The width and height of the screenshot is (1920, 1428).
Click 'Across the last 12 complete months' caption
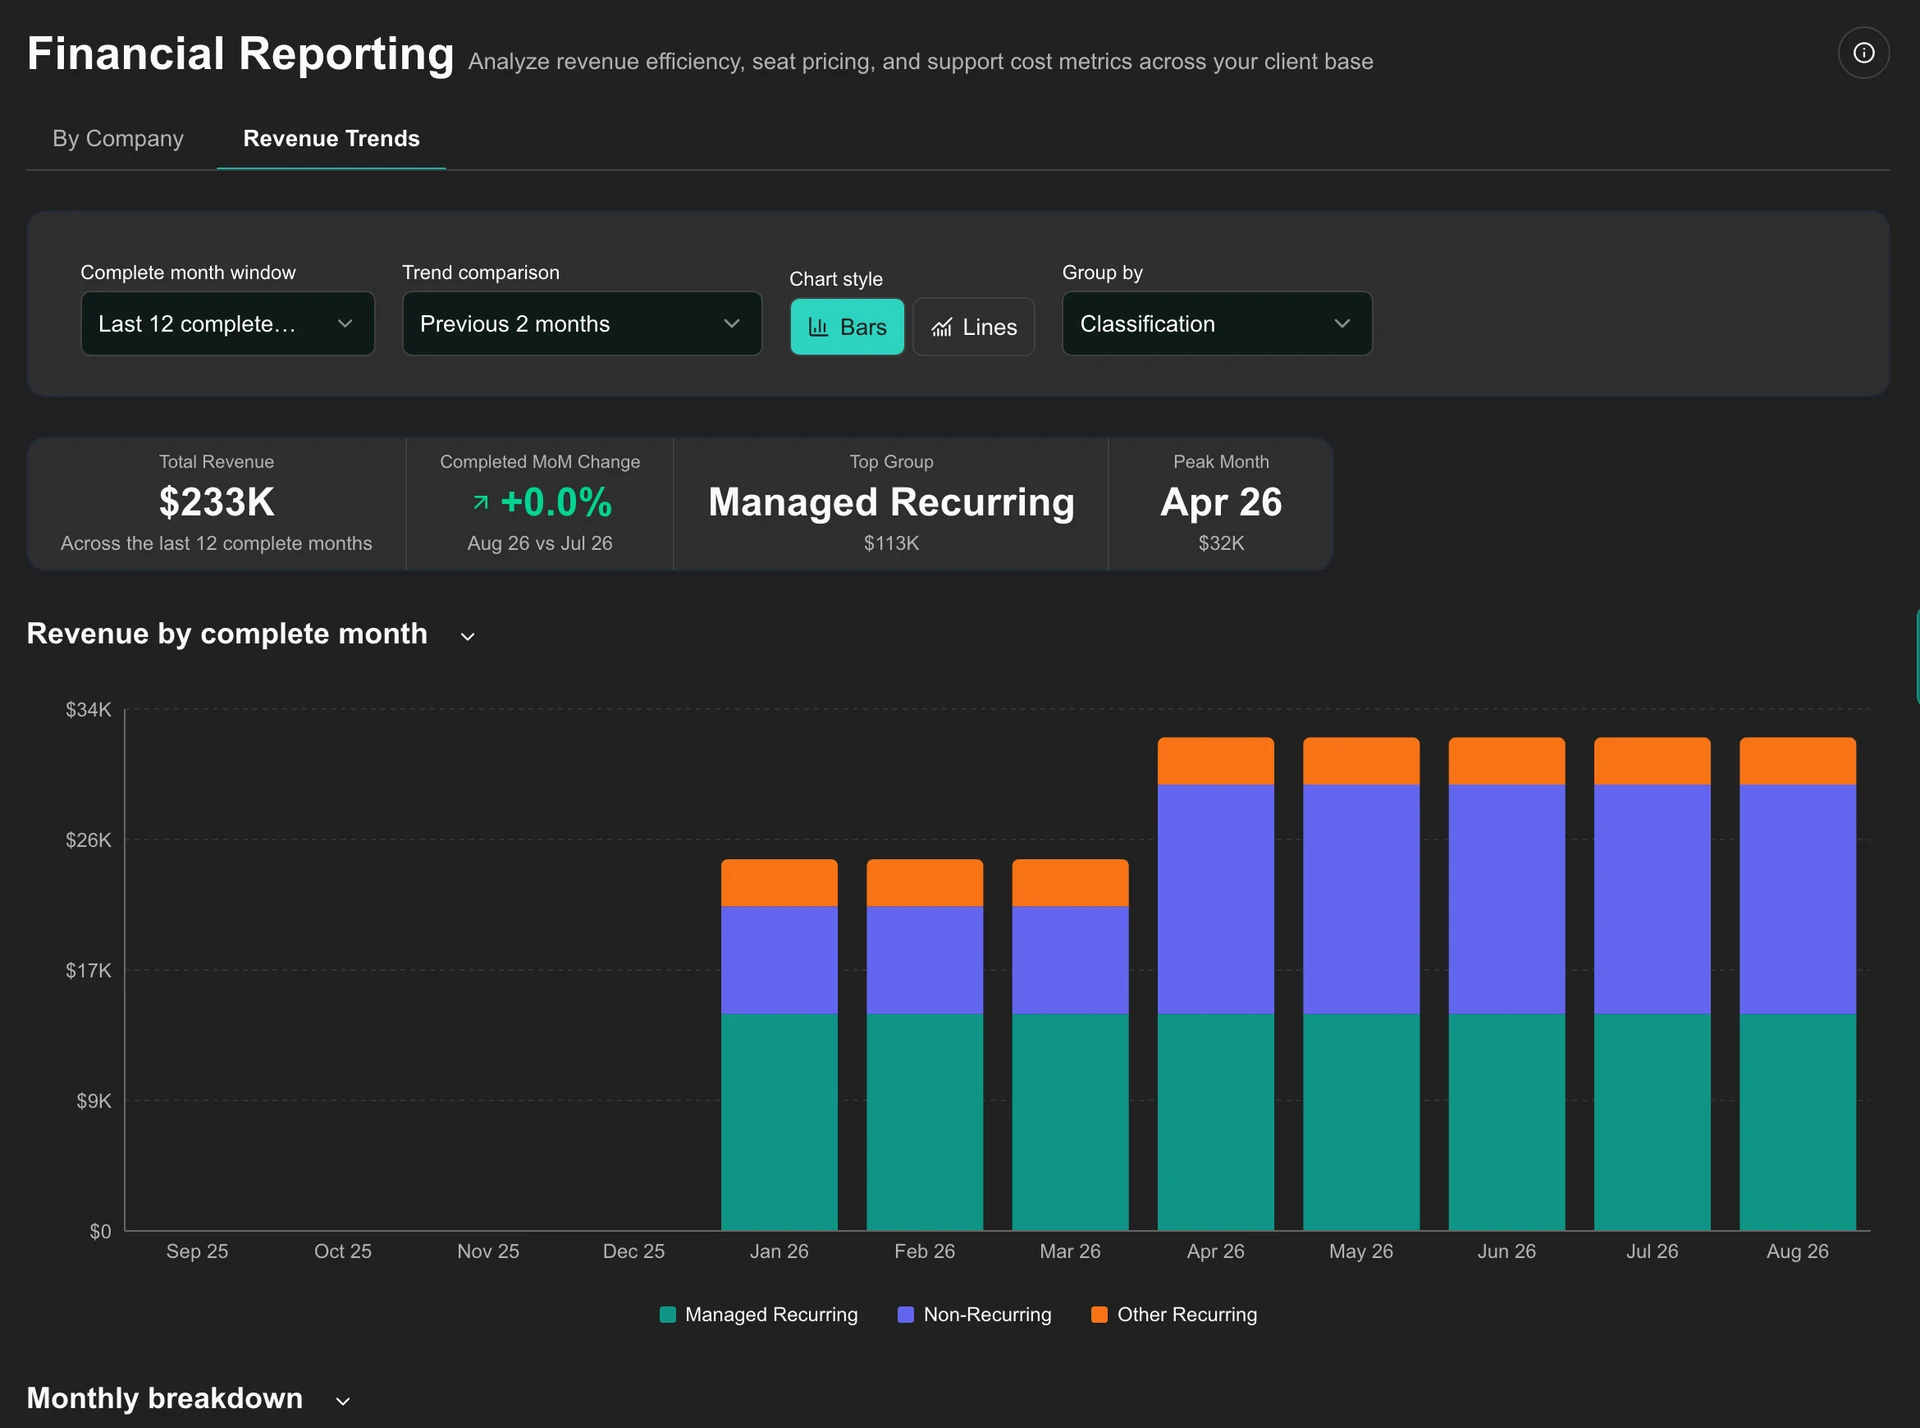click(216, 543)
